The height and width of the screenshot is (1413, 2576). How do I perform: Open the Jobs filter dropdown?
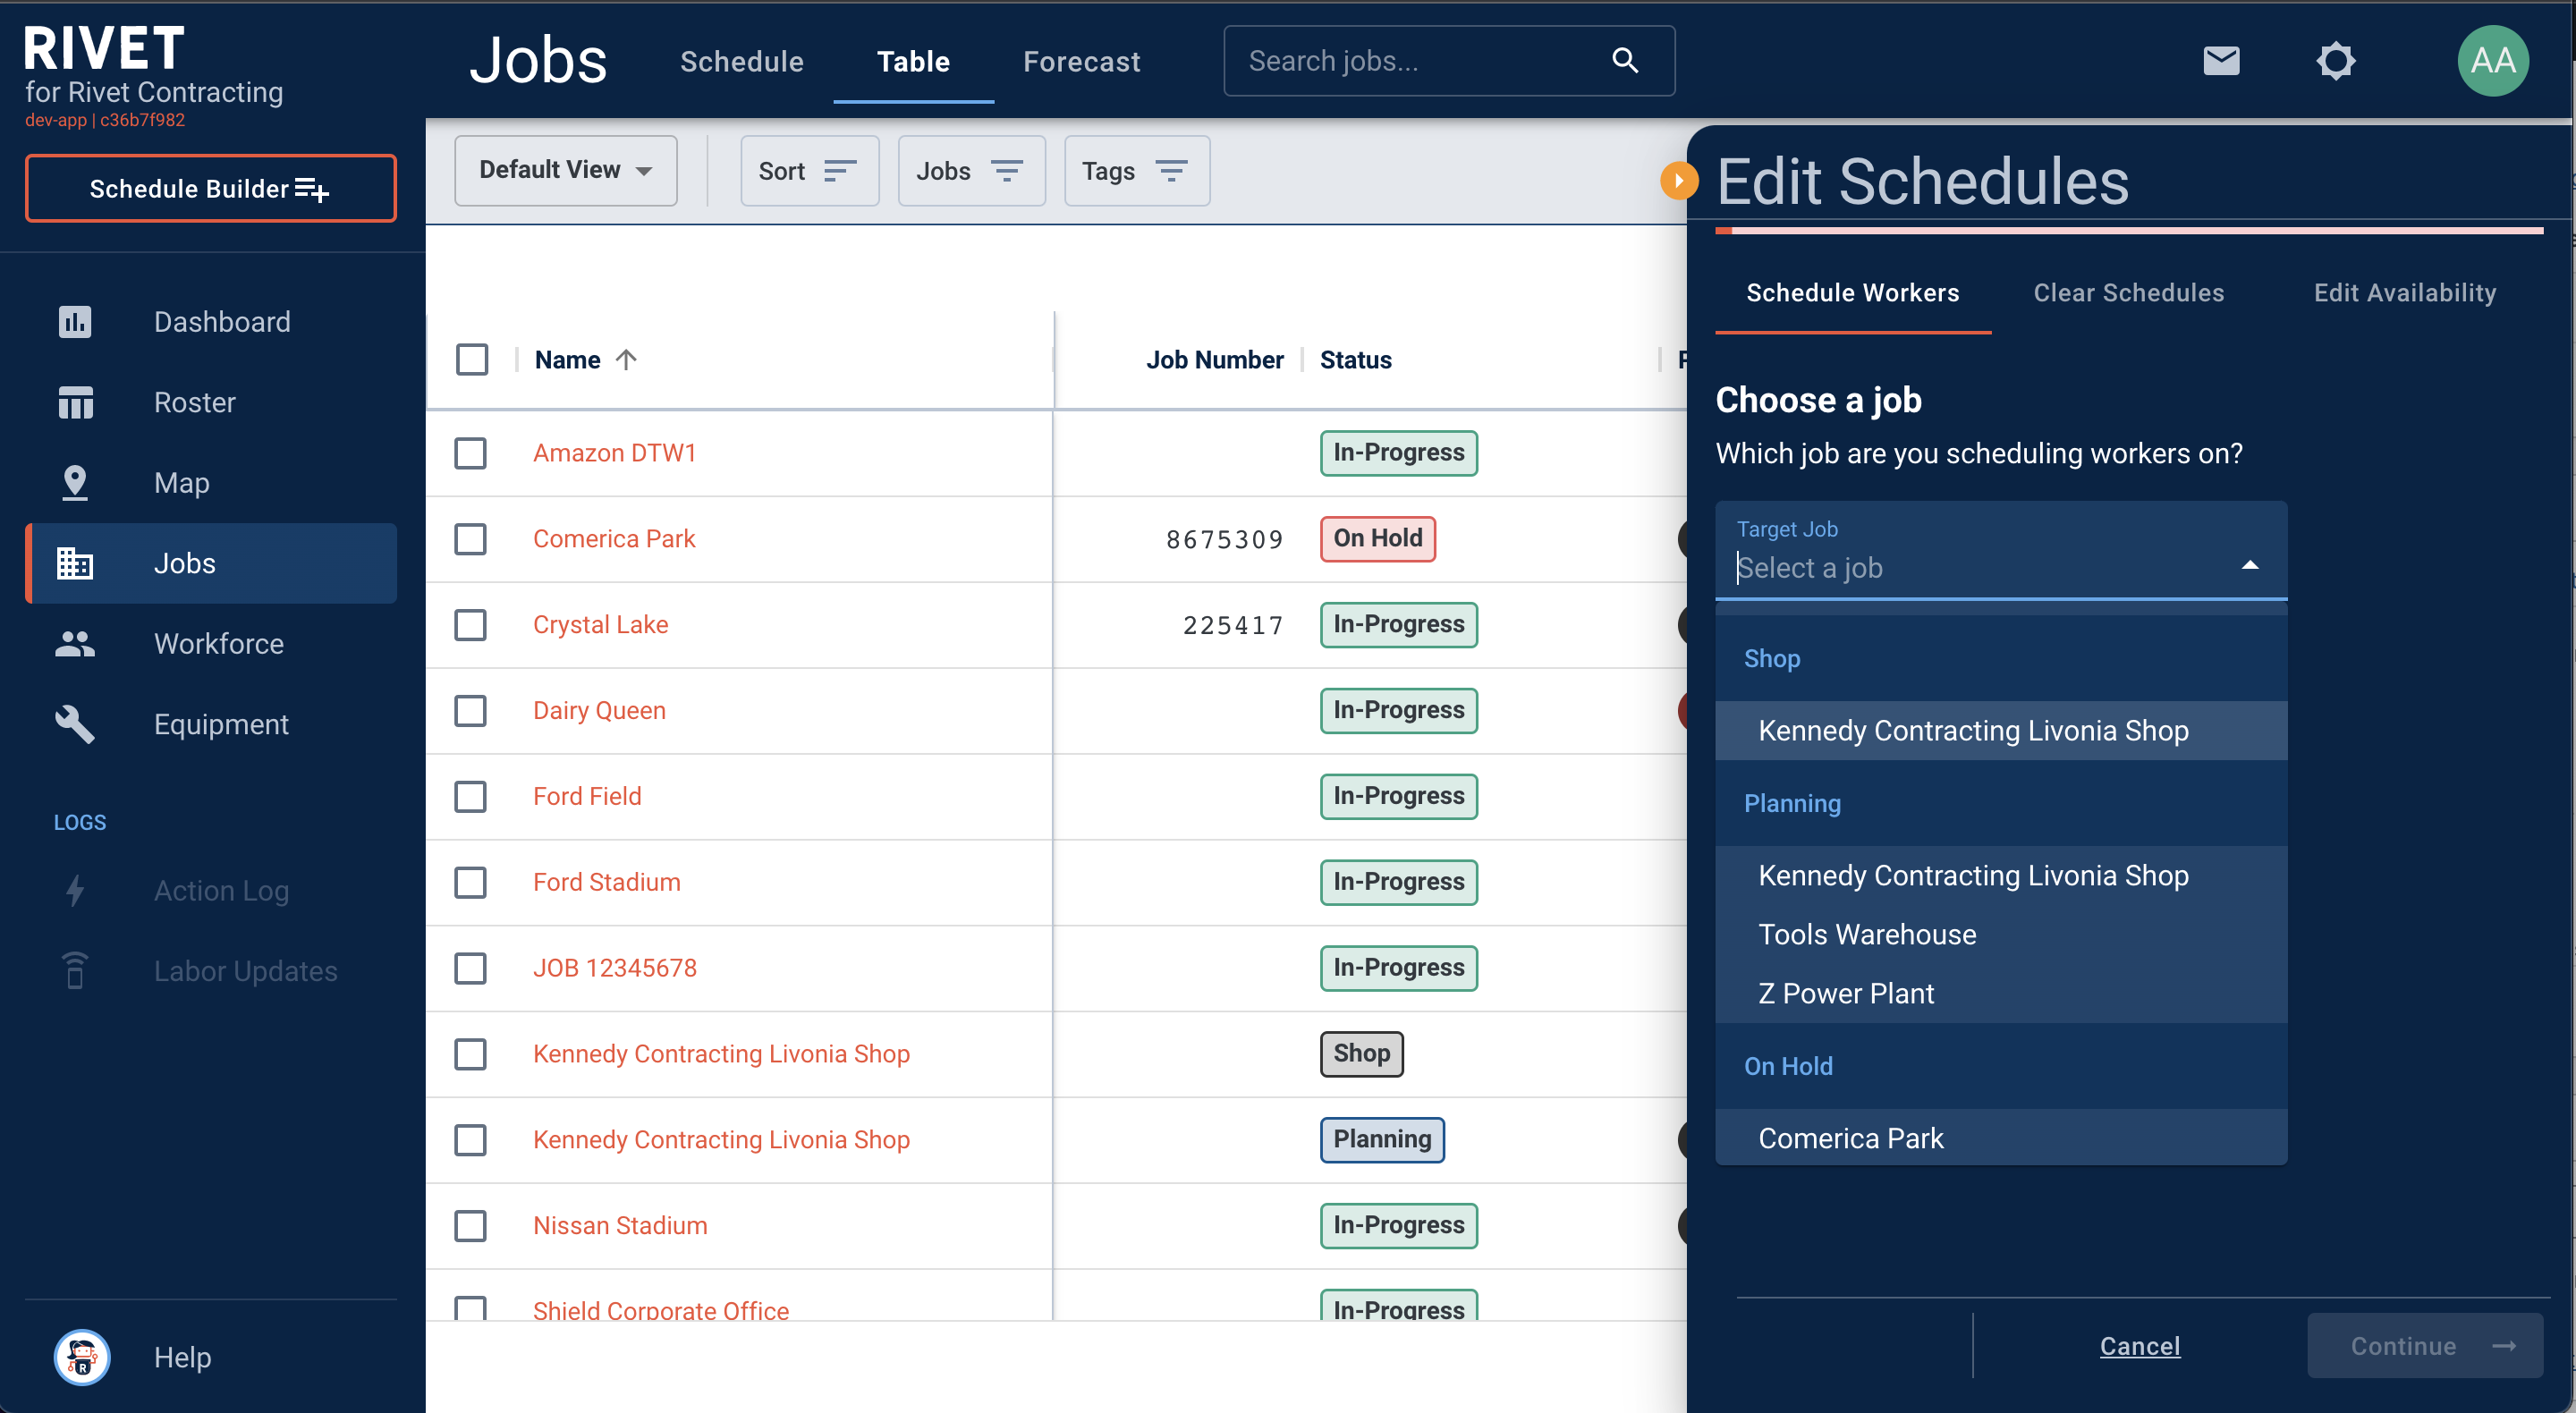(x=971, y=171)
